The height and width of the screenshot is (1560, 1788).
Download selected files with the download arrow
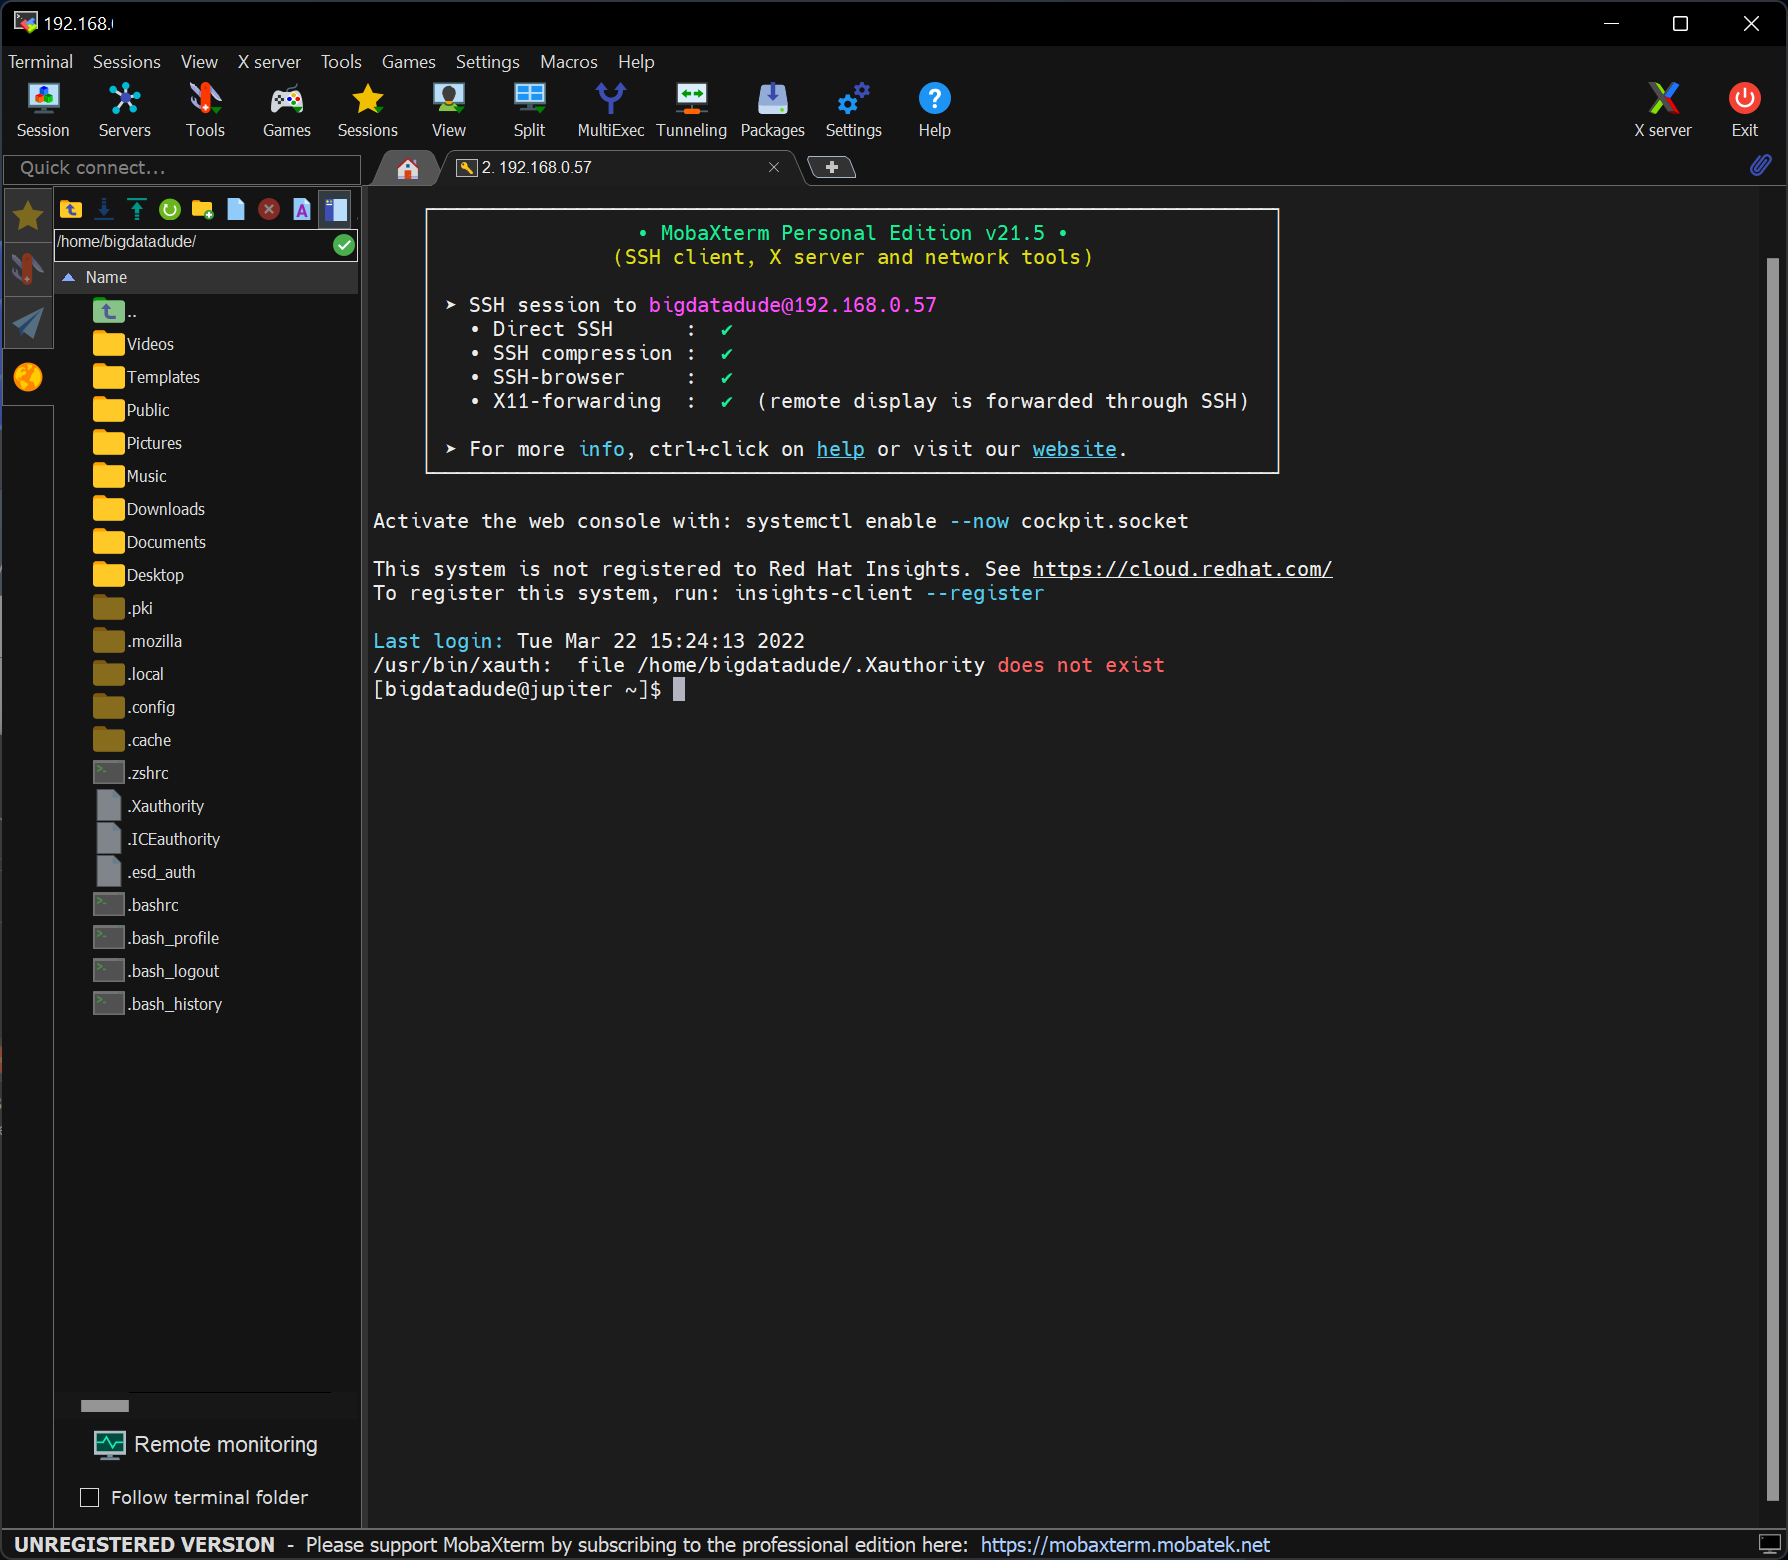point(104,209)
